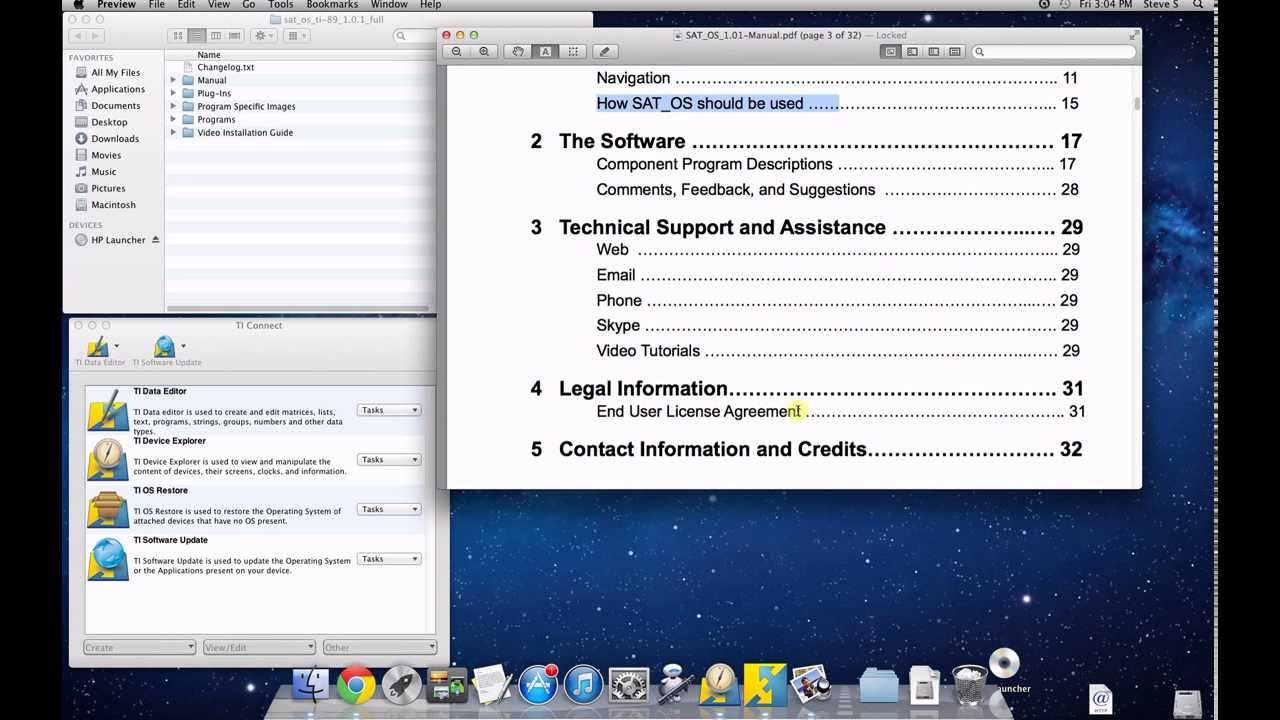Select the TI Device Explorer list icon
Viewport: 1280px width, 720px height.
point(107,460)
